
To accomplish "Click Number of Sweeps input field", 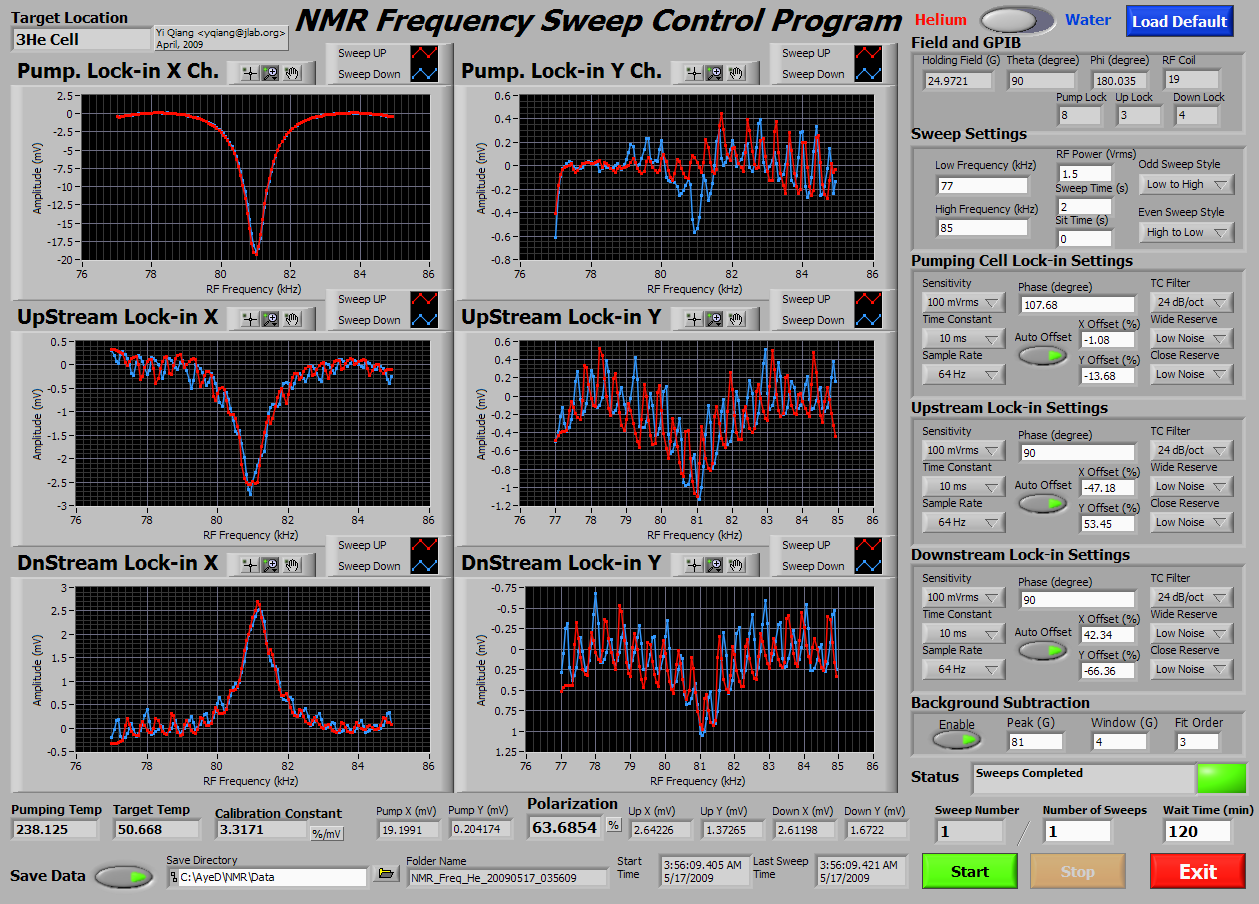I will [x=1077, y=831].
